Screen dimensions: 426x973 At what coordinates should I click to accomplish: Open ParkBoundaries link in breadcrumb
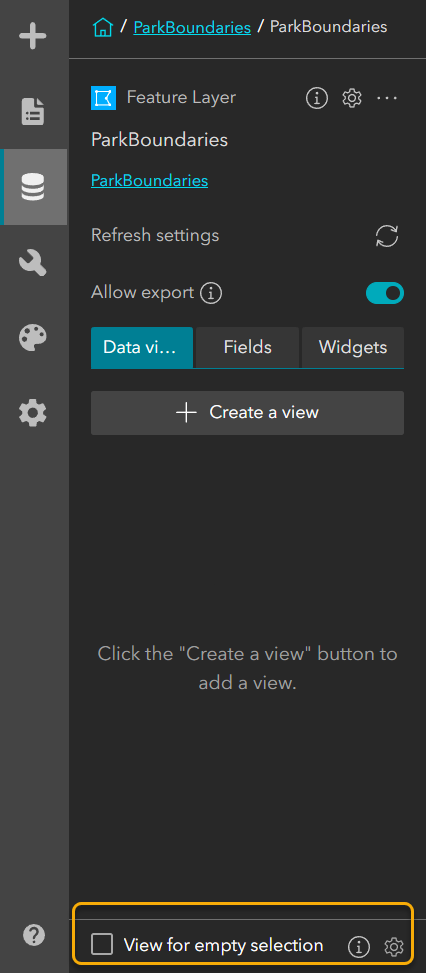pos(192,27)
